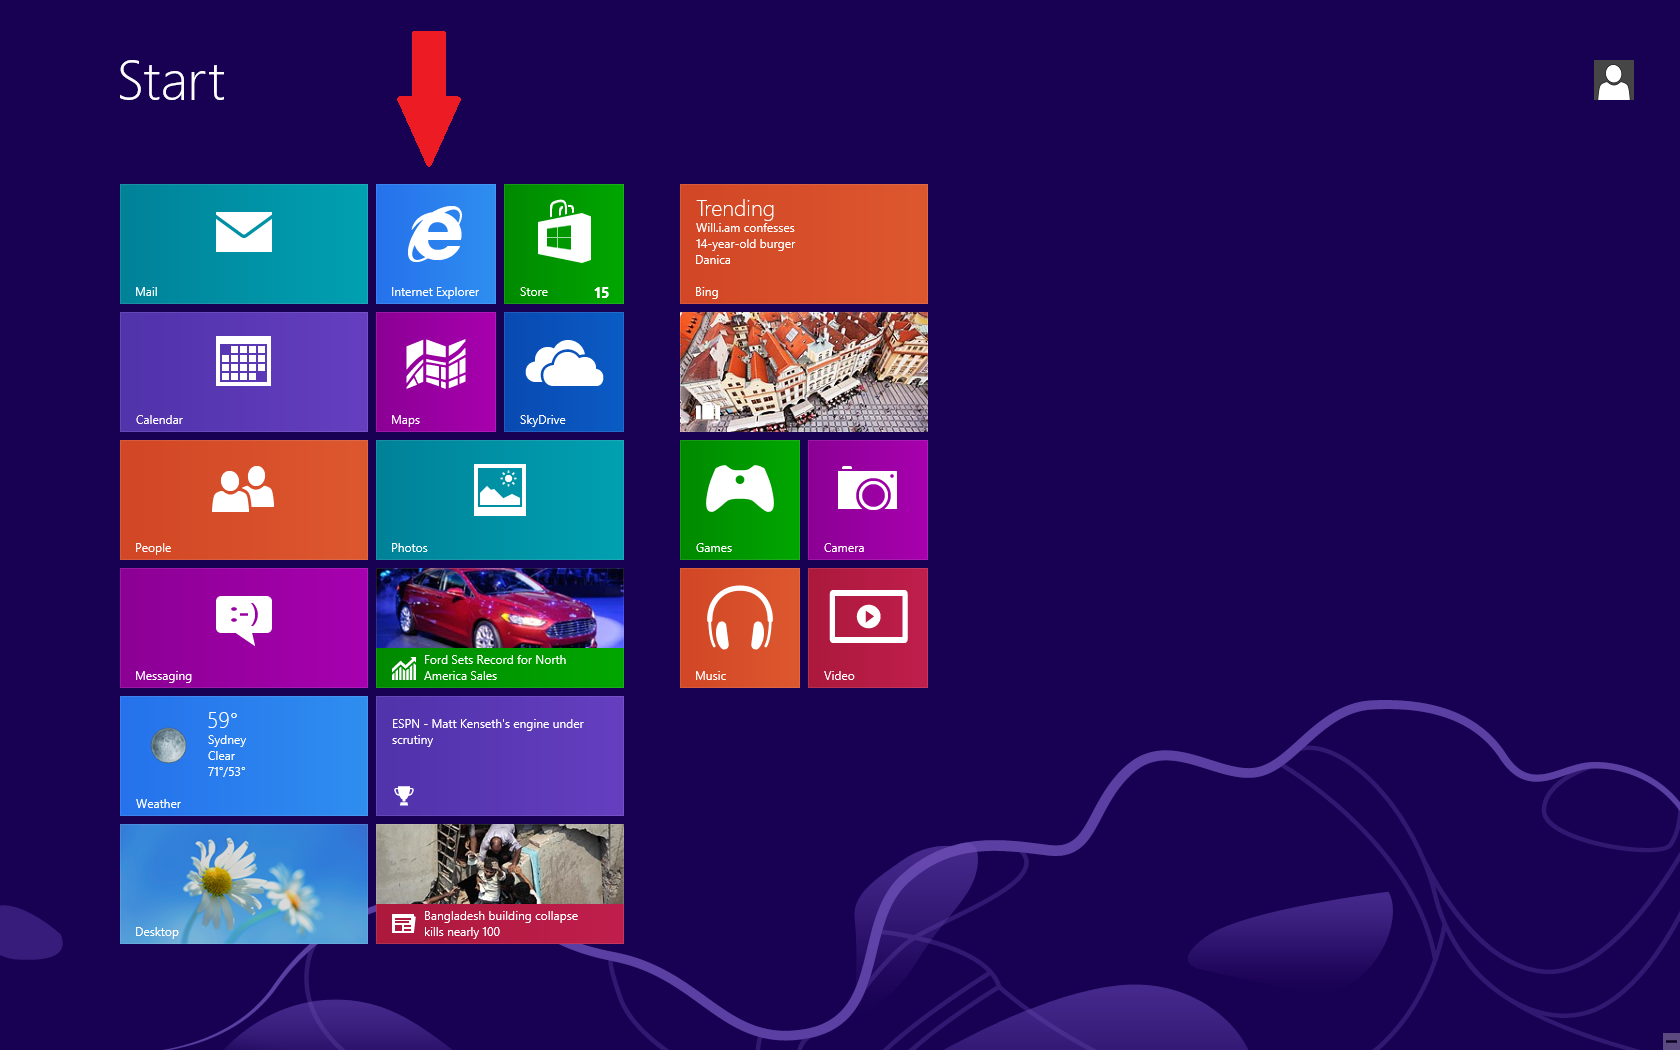The width and height of the screenshot is (1680, 1050).
Task: Launch the Maps tile
Action: [435, 371]
